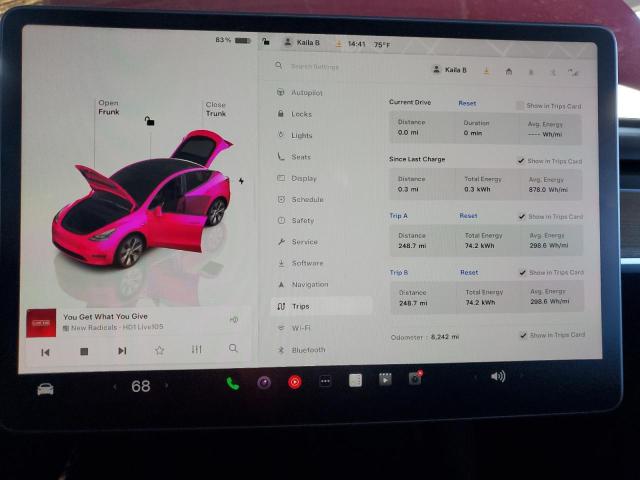This screenshot has width=640, height=480.
Task: Tap the media search magnifier icon
Action: 233,349
